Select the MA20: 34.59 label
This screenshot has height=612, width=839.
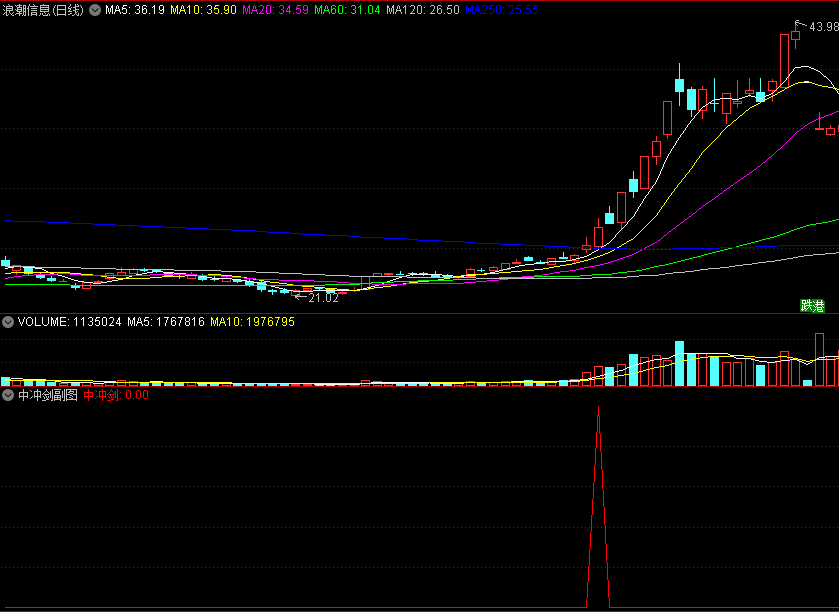[x=276, y=10]
